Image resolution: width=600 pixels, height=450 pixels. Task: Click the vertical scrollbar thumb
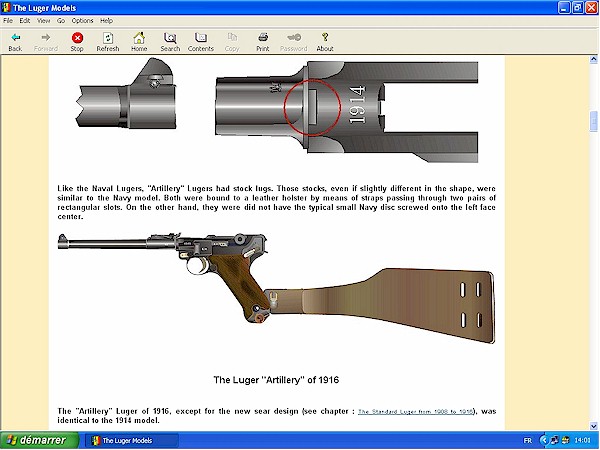point(593,121)
